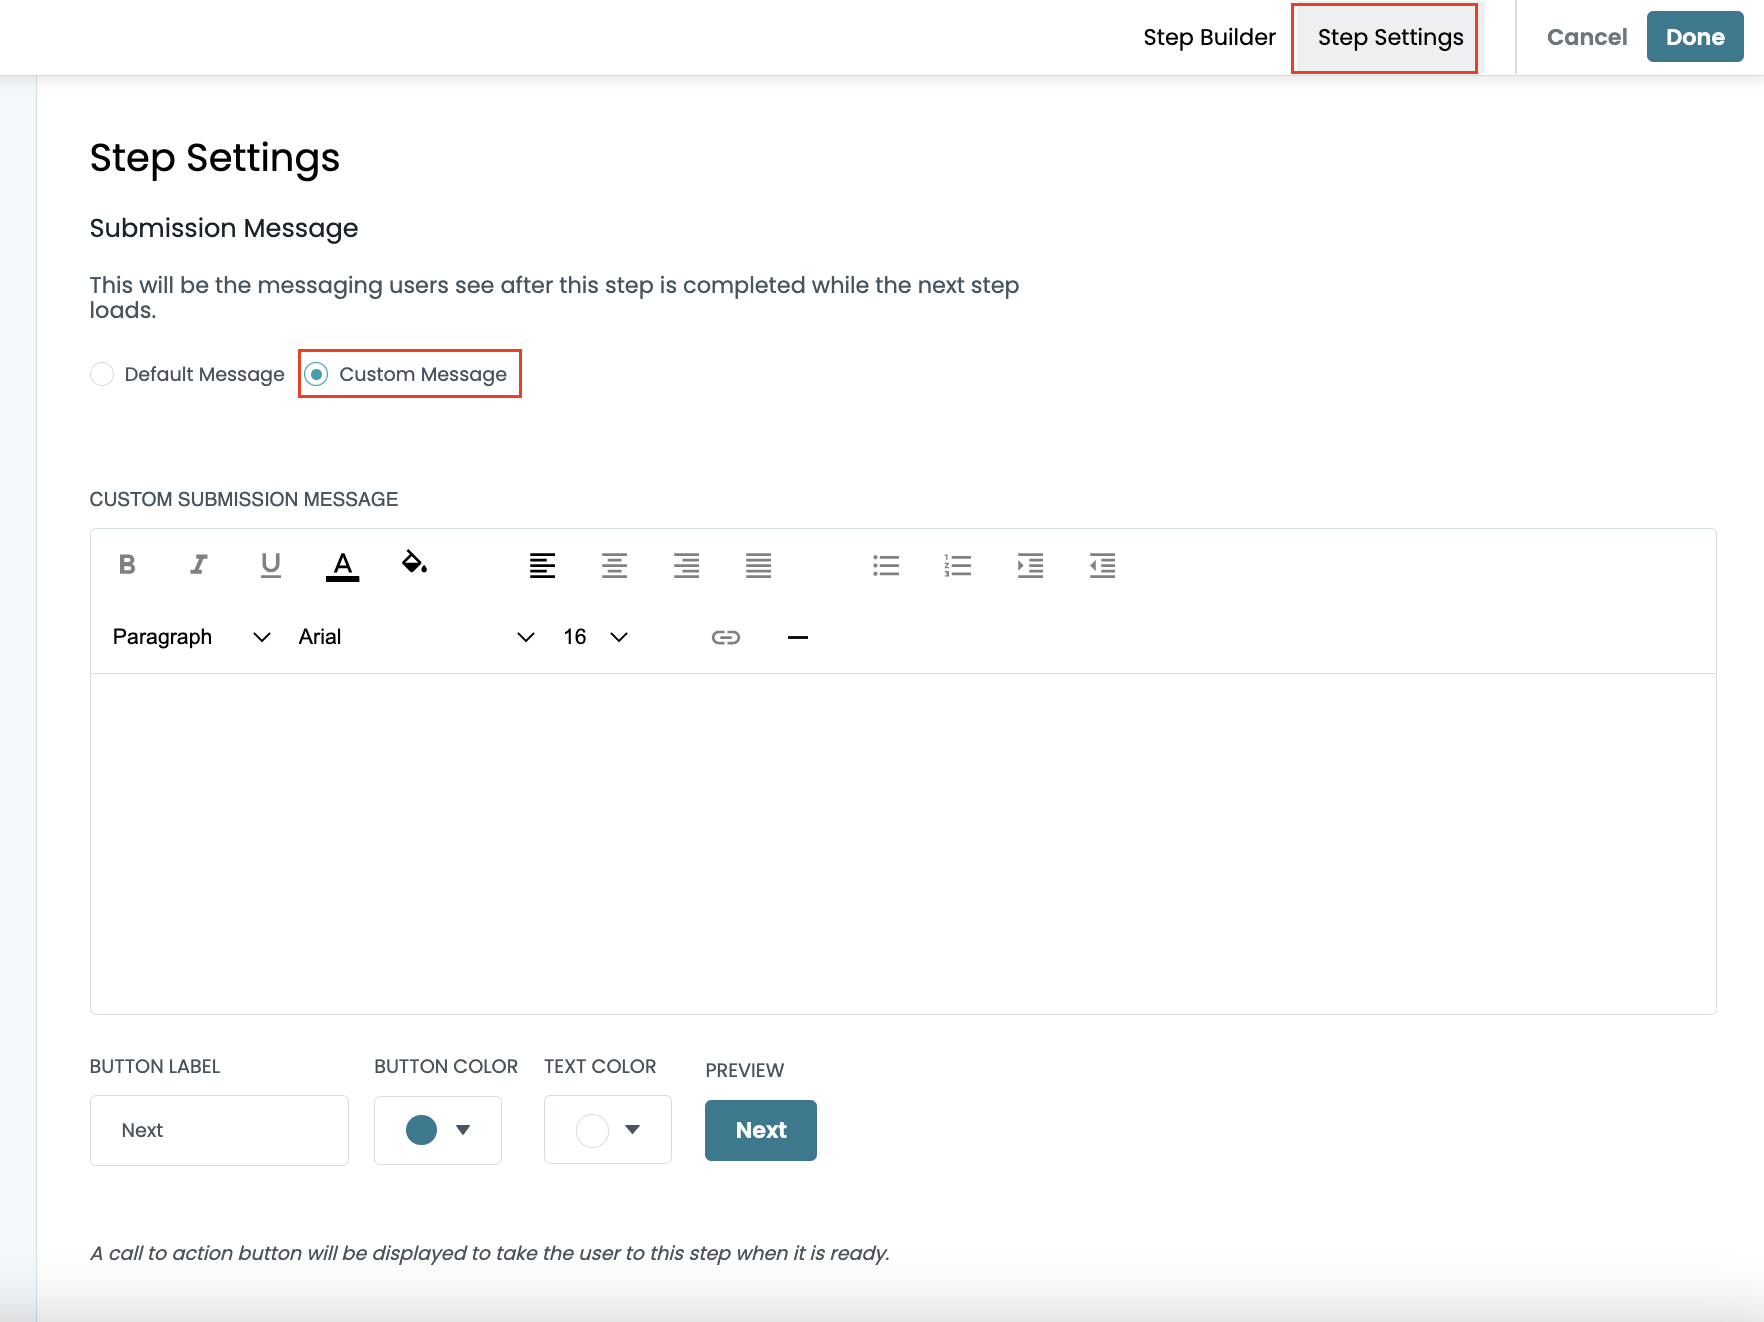Apply bold formatting in the message editor

(126, 565)
